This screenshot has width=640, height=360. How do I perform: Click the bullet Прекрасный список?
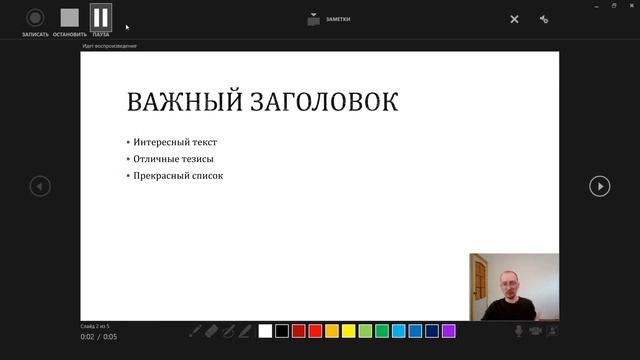[178, 176]
